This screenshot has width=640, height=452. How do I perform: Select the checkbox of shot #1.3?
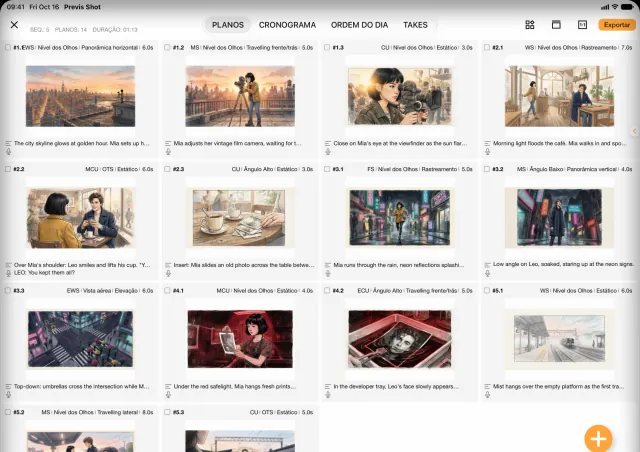327,47
